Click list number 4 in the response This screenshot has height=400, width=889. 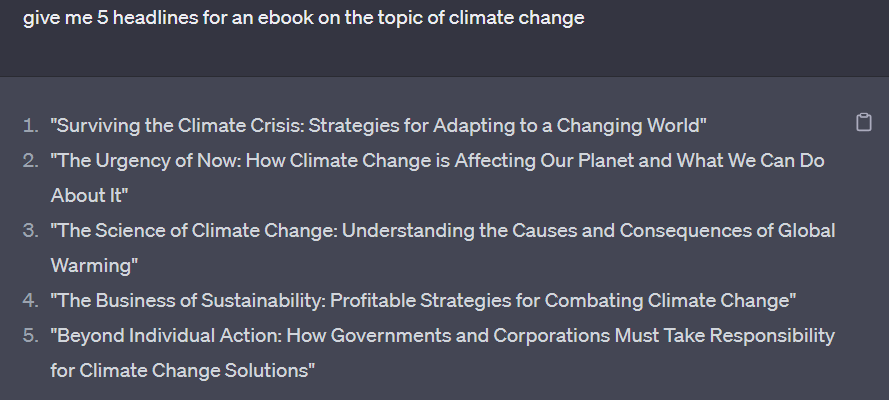(x=31, y=300)
